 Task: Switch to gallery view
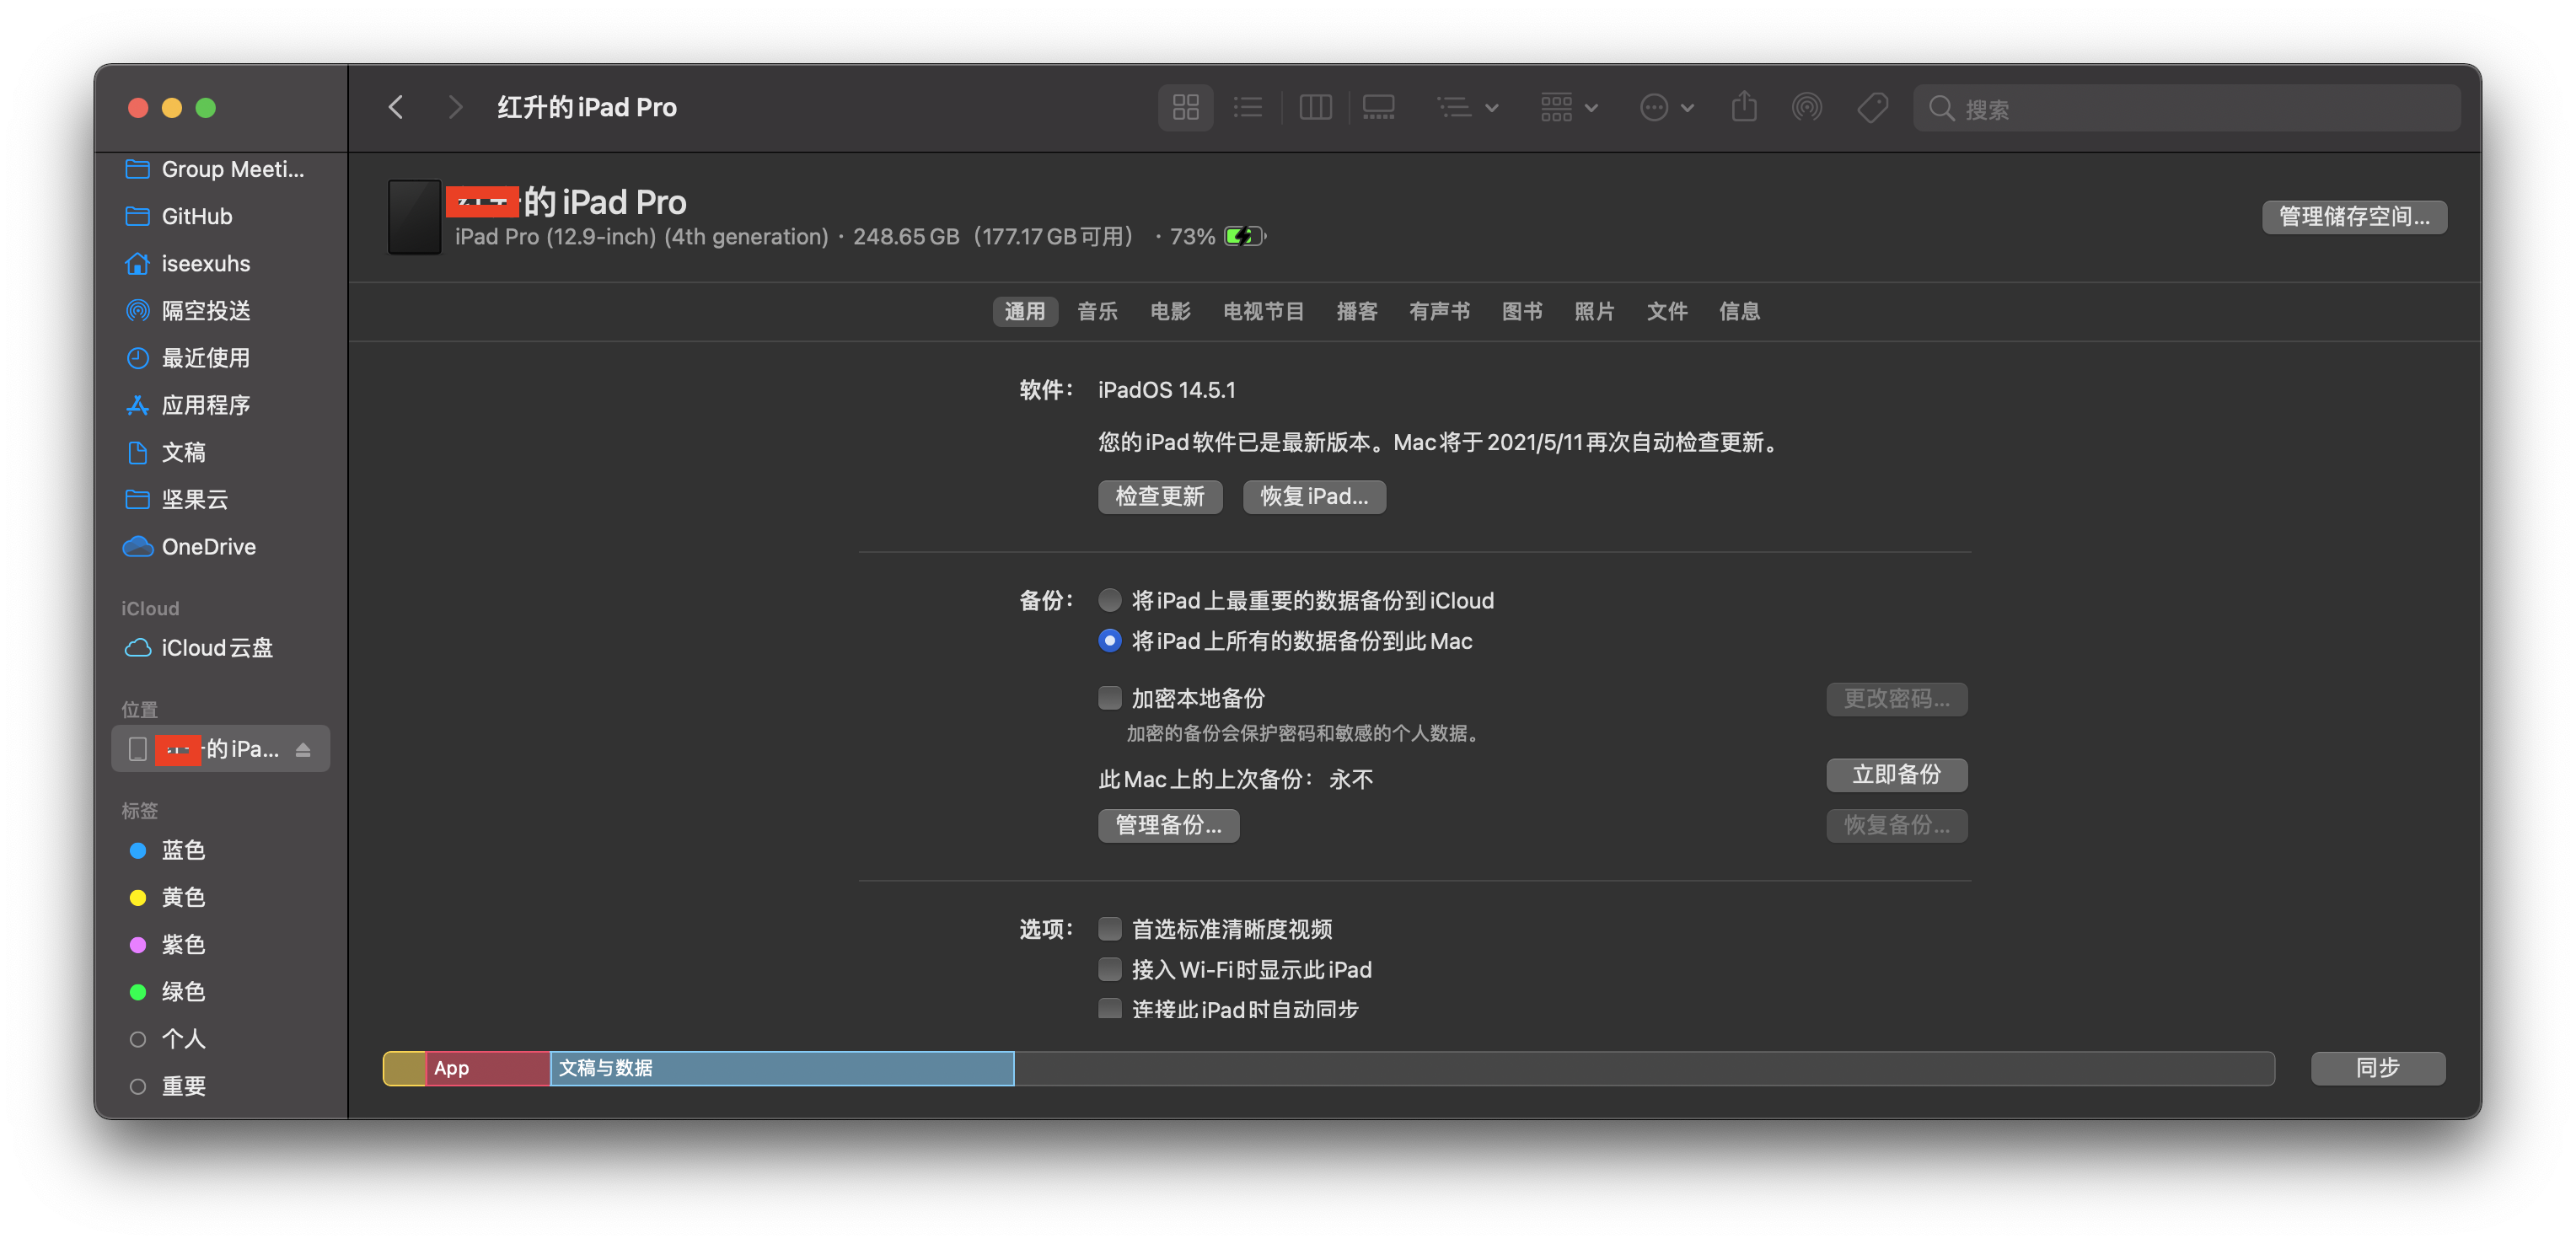click(x=1379, y=107)
